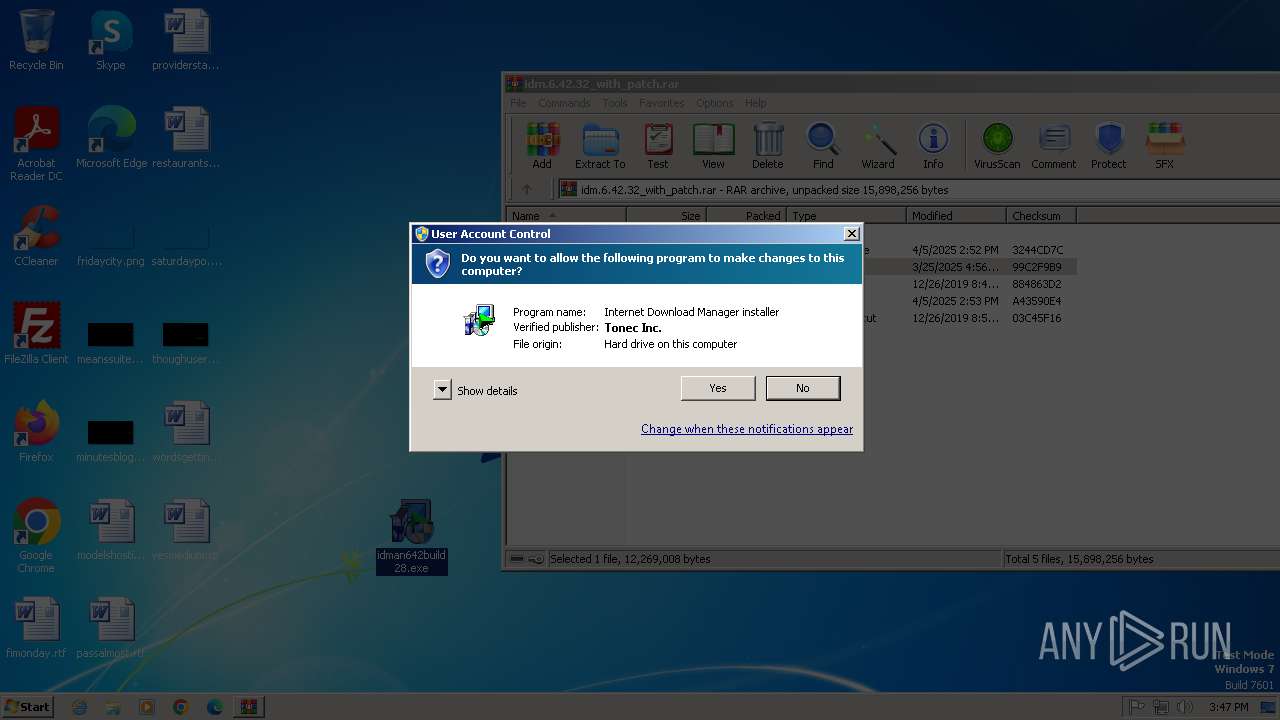
Task: Click the View icon in WinRAR toolbar
Action: [x=713, y=146]
